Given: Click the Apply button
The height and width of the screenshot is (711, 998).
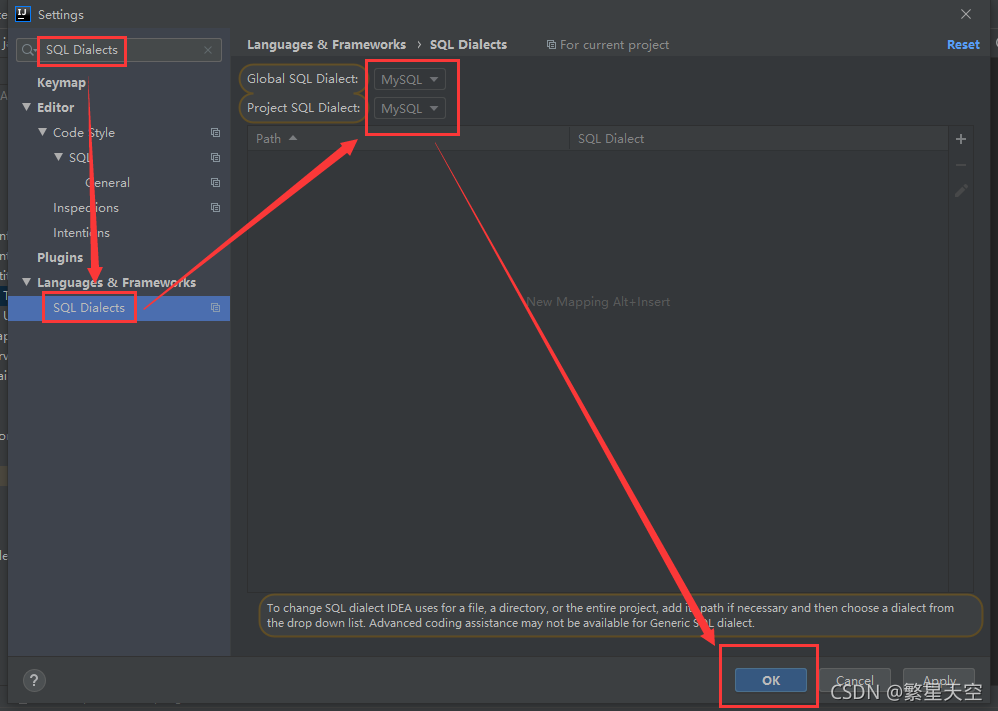Looking at the screenshot, I should point(939,680).
